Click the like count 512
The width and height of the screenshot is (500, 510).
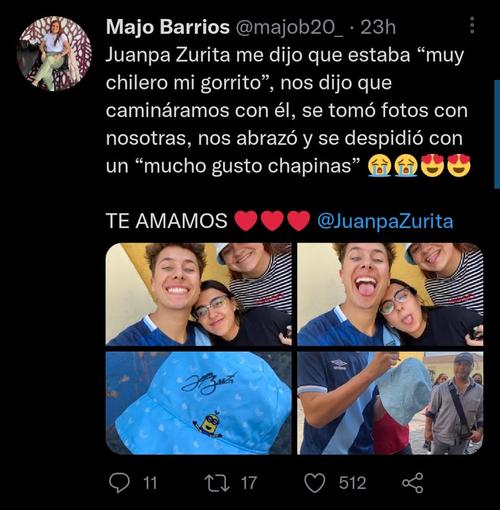coord(353,483)
